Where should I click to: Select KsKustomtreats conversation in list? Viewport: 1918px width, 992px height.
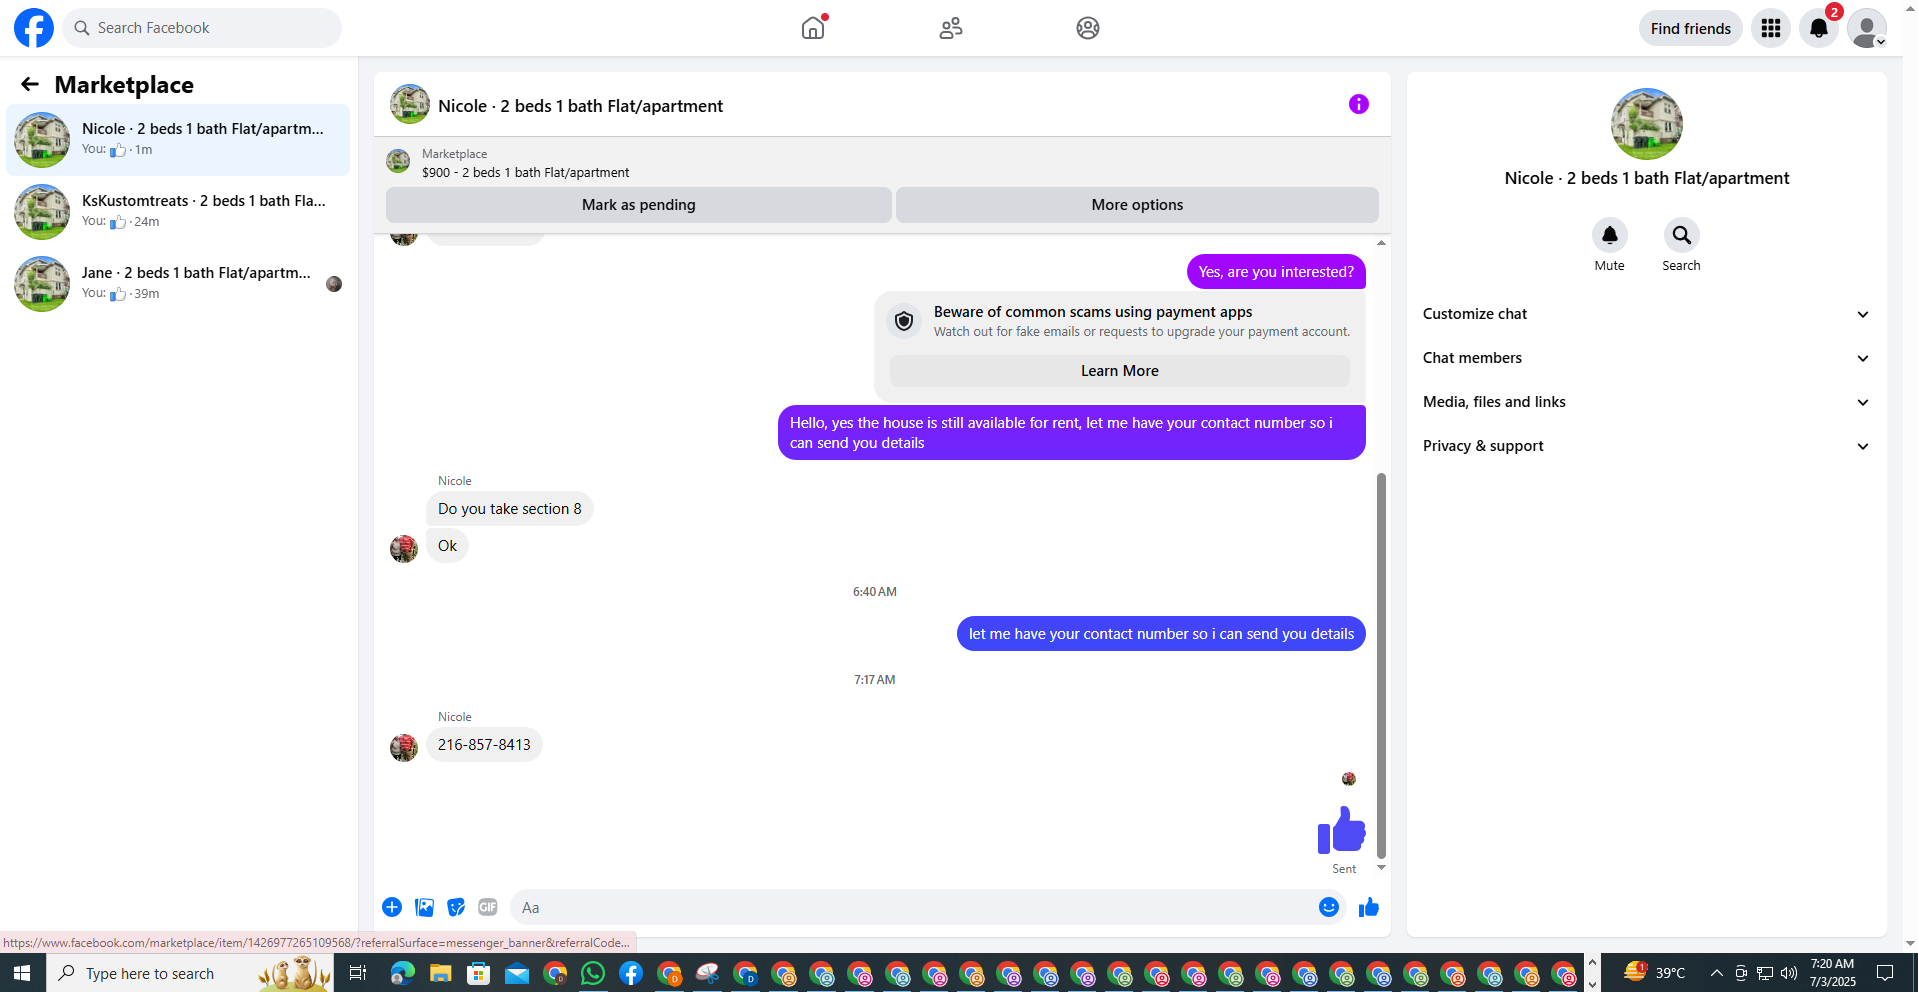click(178, 211)
